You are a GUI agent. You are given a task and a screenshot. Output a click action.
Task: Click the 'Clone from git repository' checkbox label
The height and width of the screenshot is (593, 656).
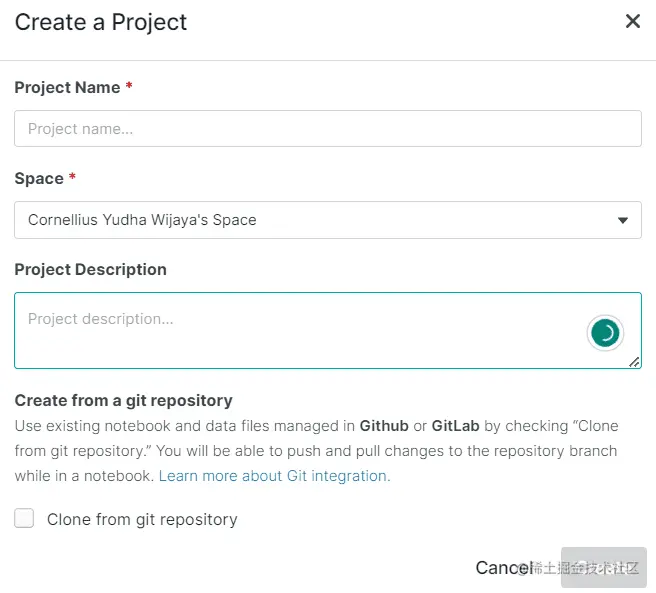(142, 519)
